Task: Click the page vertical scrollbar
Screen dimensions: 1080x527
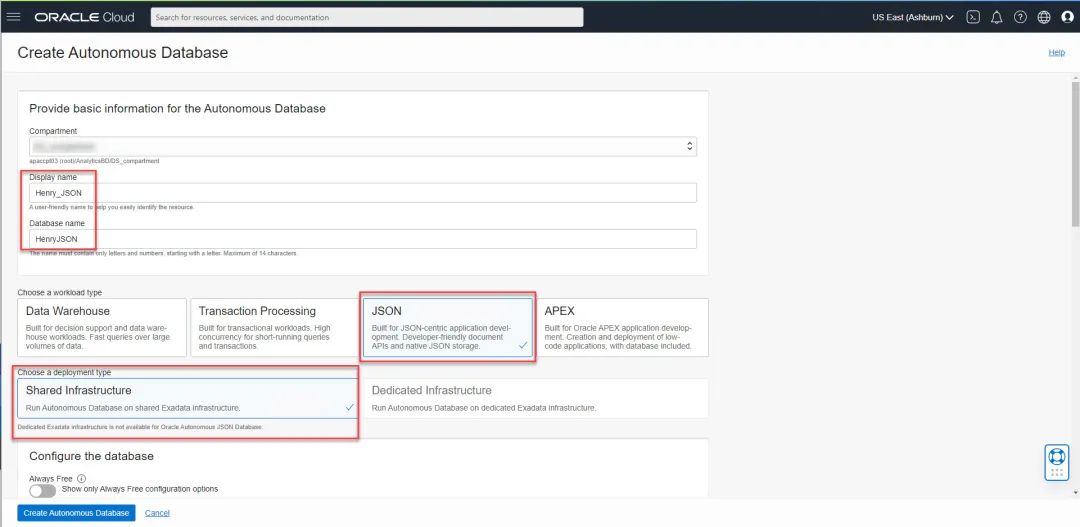Action: [x=1075, y=154]
